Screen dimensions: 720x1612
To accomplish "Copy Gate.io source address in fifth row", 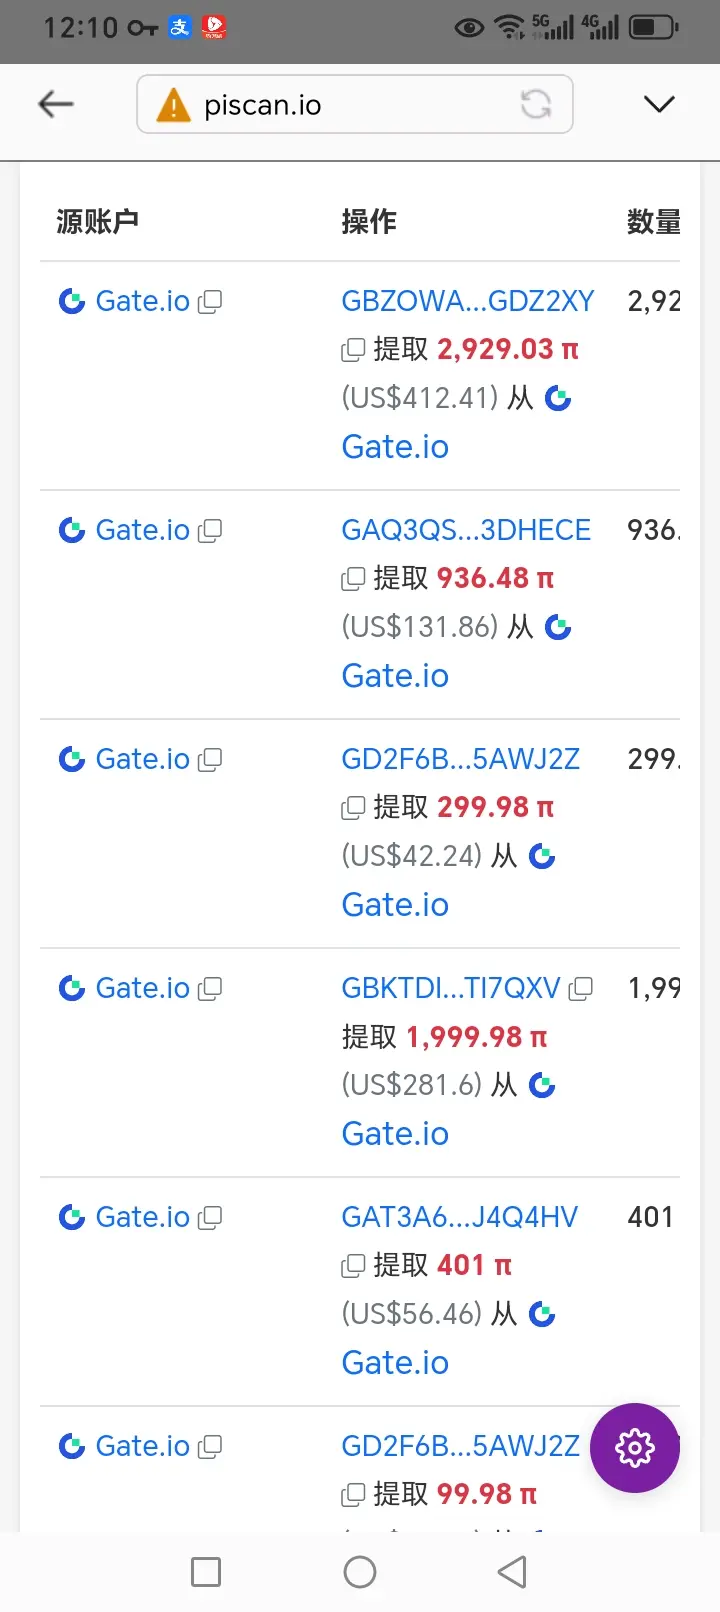I will coord(210,1218).
